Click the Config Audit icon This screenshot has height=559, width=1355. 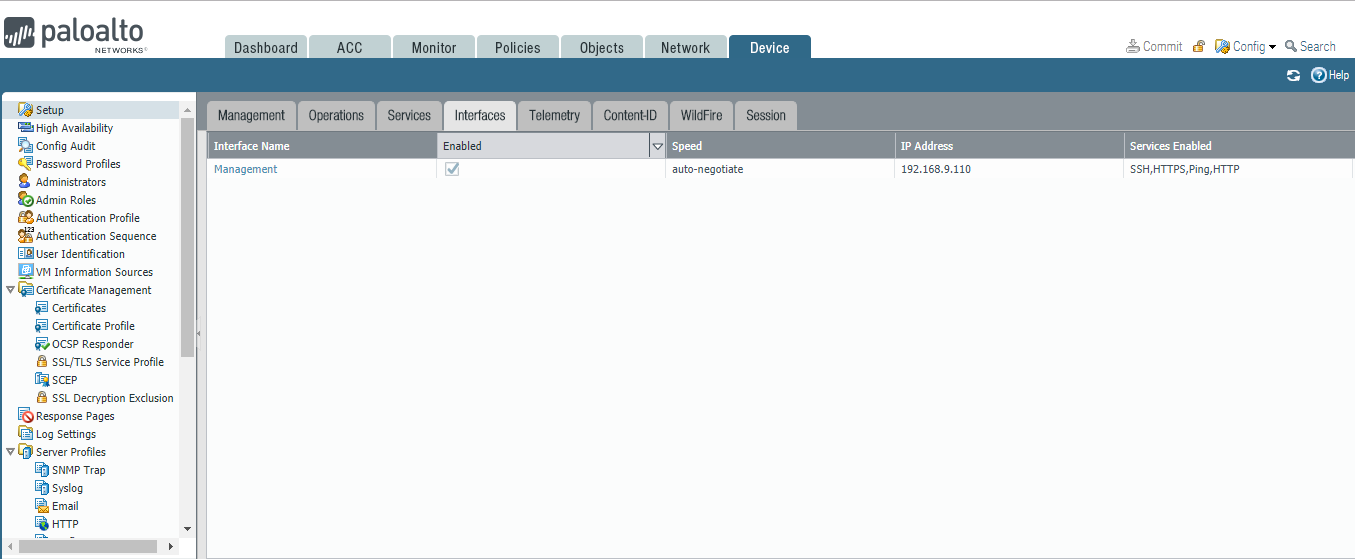coord(26,146)
